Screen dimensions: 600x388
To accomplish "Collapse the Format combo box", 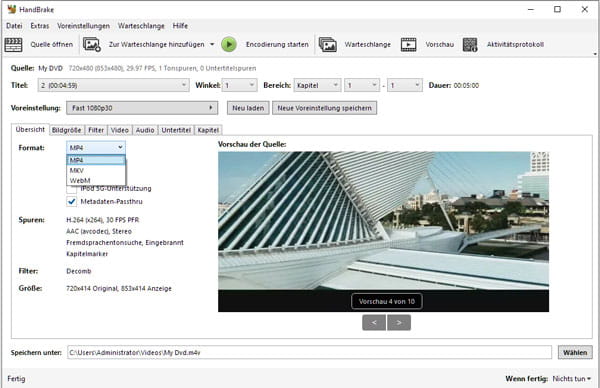I will 96,147.
